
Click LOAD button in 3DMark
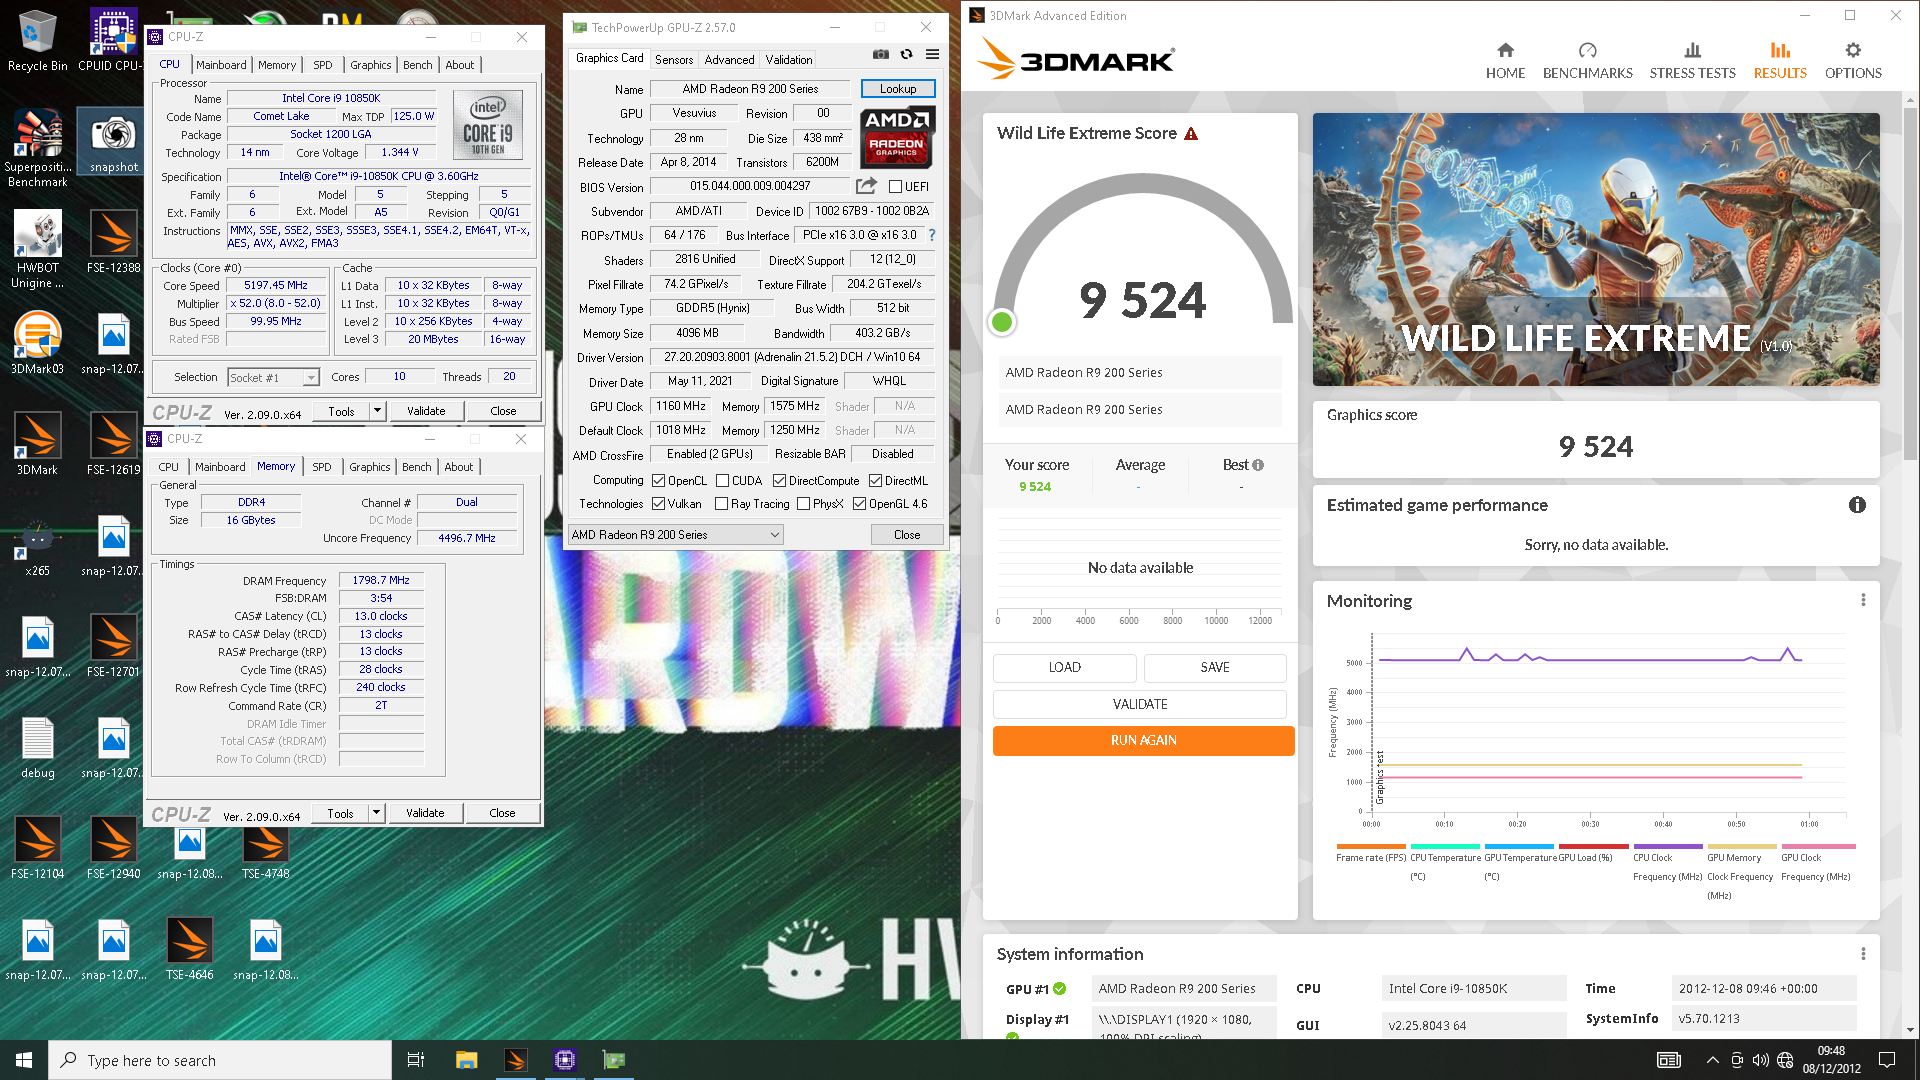click(1064, 667)
